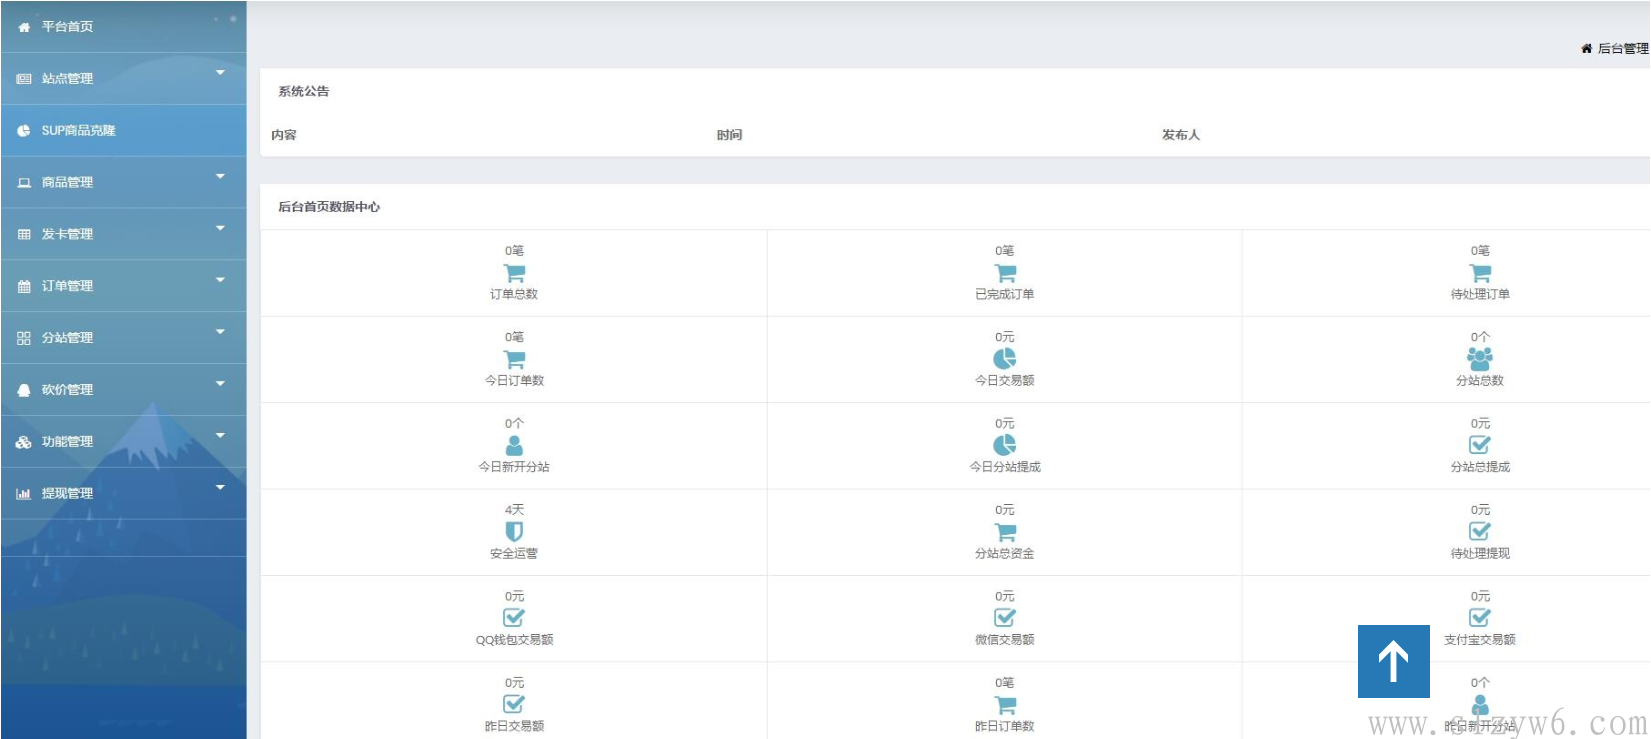Image resolution: width=1651 pixels, height=739 pixels.
Task: Expand the 提现管理 dropdown arrow
Action: [x=220, y=488]
